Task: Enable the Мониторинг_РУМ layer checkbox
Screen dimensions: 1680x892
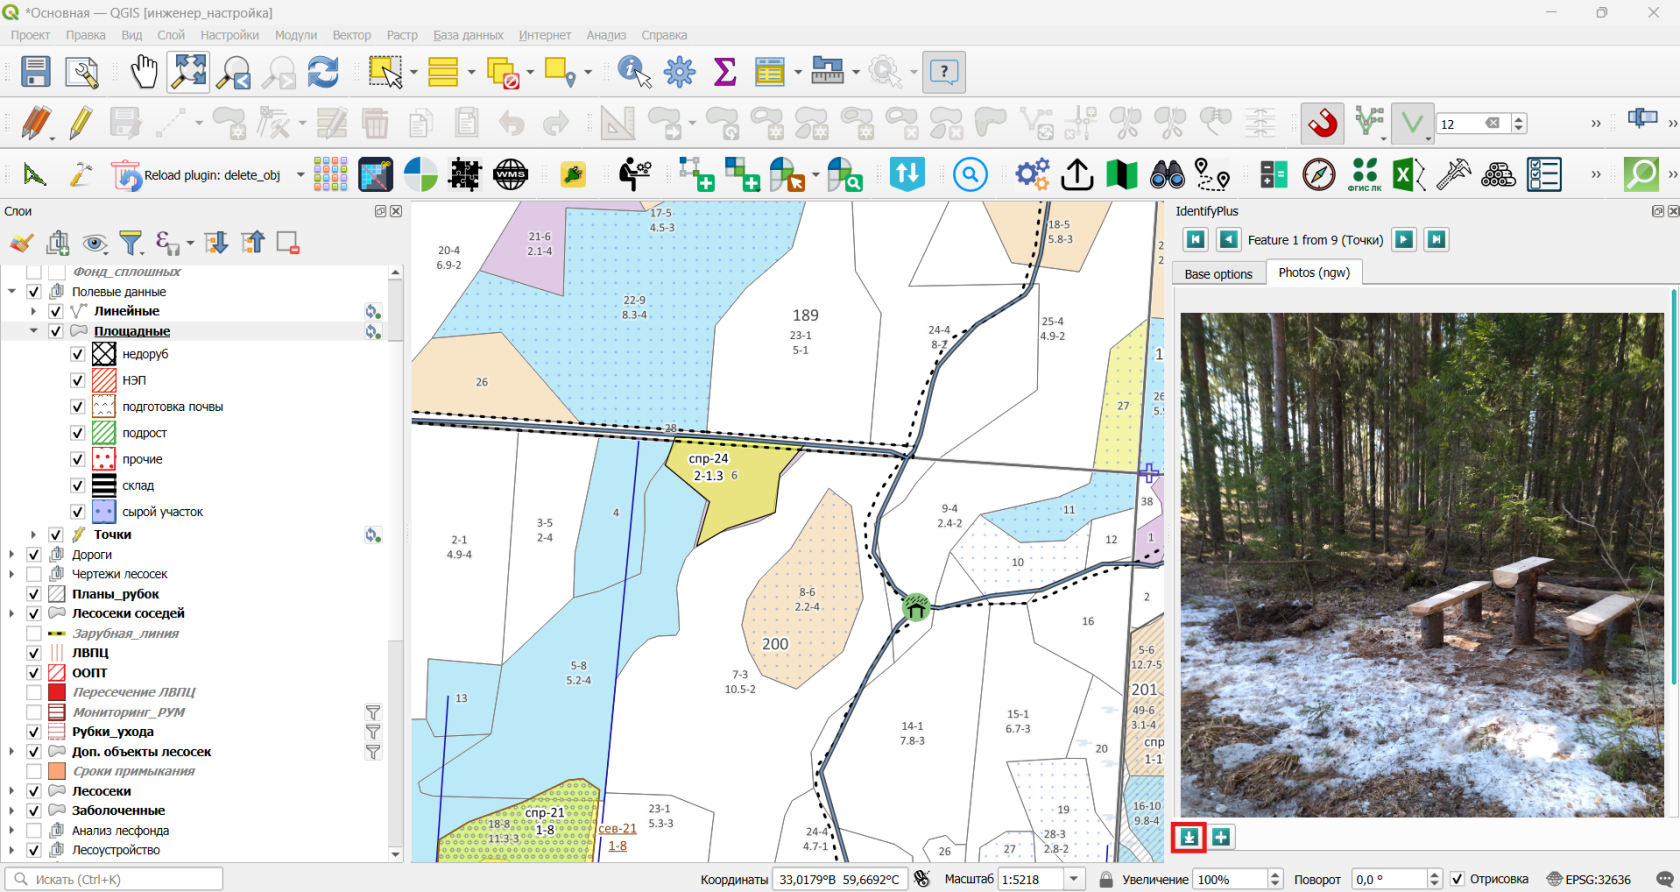Action: 34,712
